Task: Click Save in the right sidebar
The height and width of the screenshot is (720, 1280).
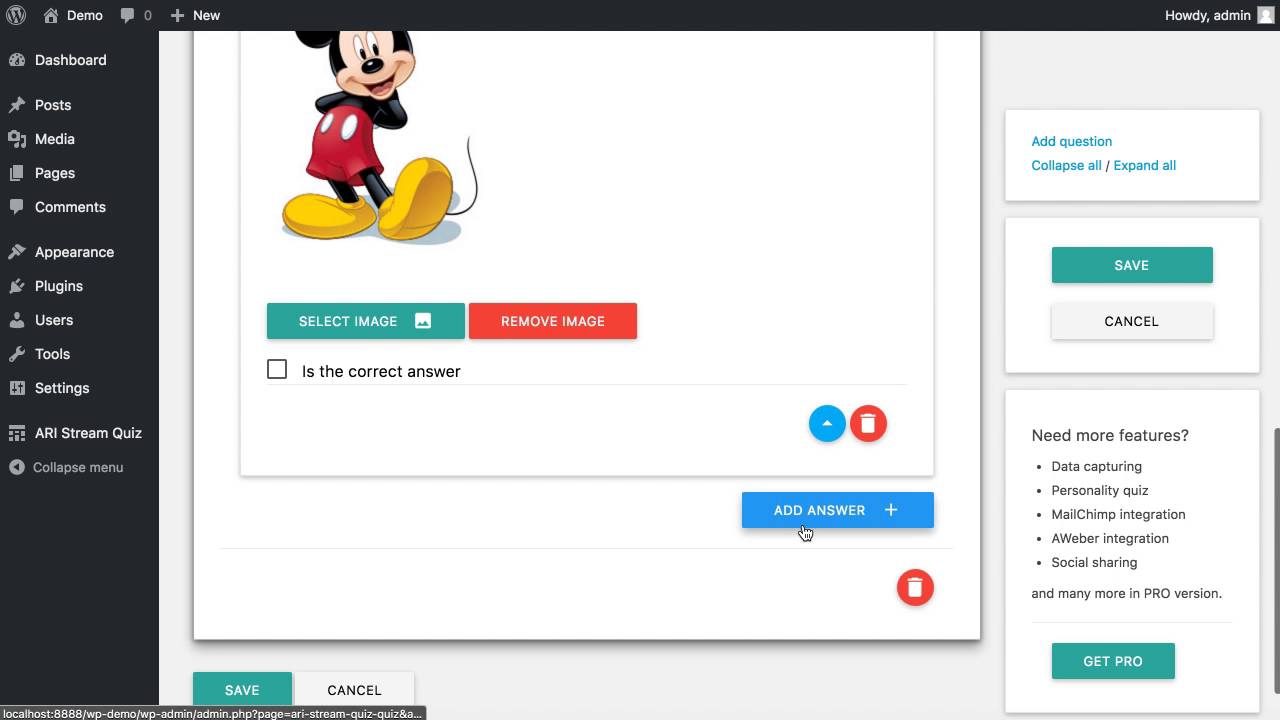Action: point(1132,265)
